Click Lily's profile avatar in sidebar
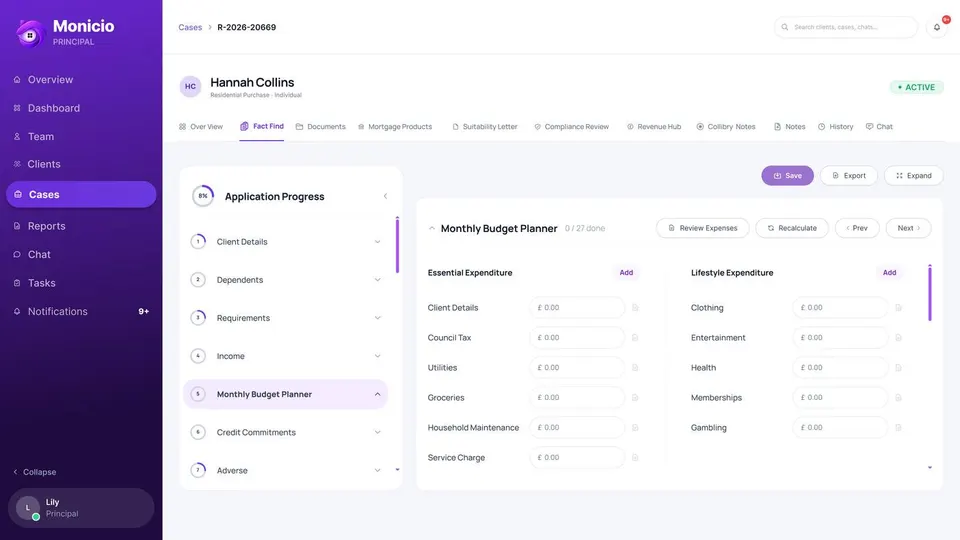The width and height of the screenshot is (960, 540). (x=28, y=508)
